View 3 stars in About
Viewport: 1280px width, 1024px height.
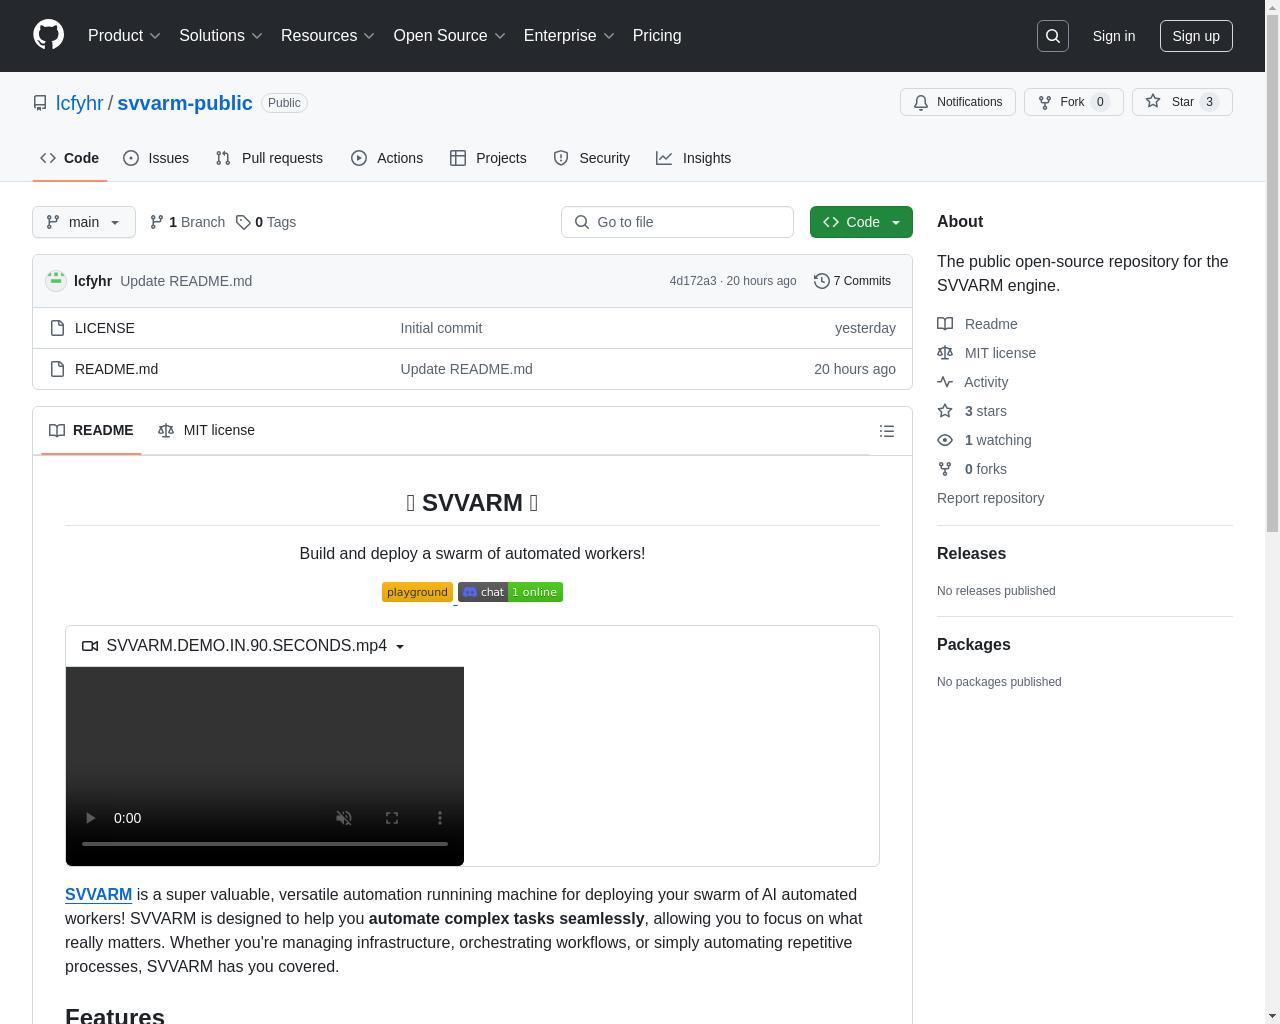click(972, 411)
